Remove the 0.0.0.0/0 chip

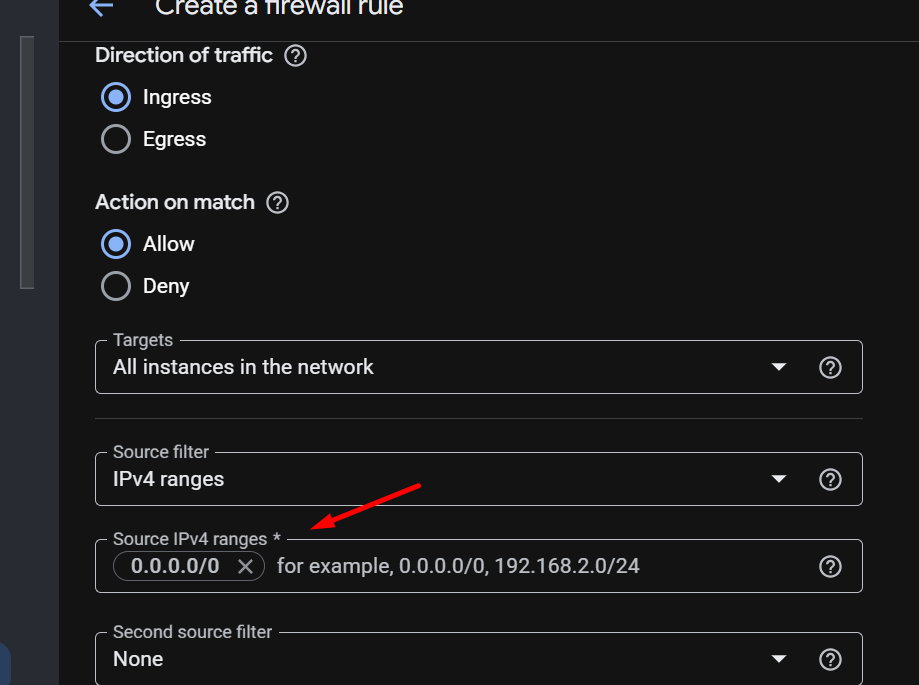click(245, 566)
